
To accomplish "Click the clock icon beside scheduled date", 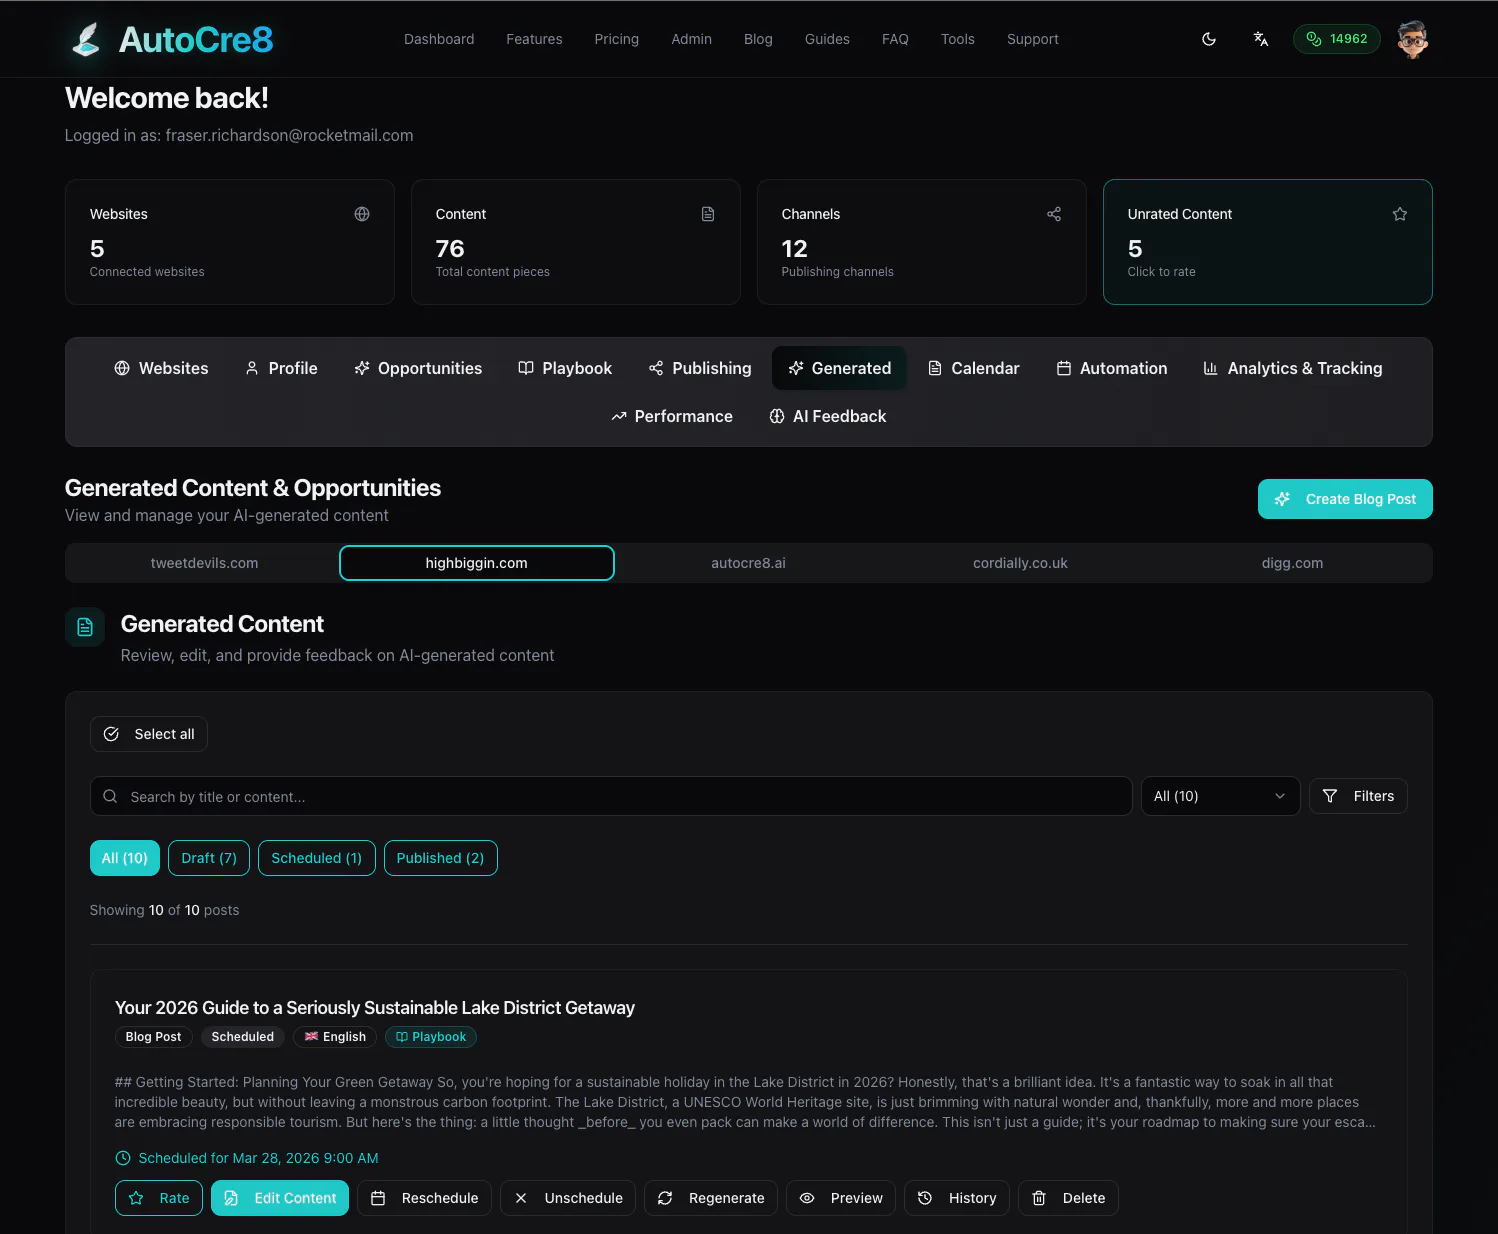I will [x=123, y=1158].
